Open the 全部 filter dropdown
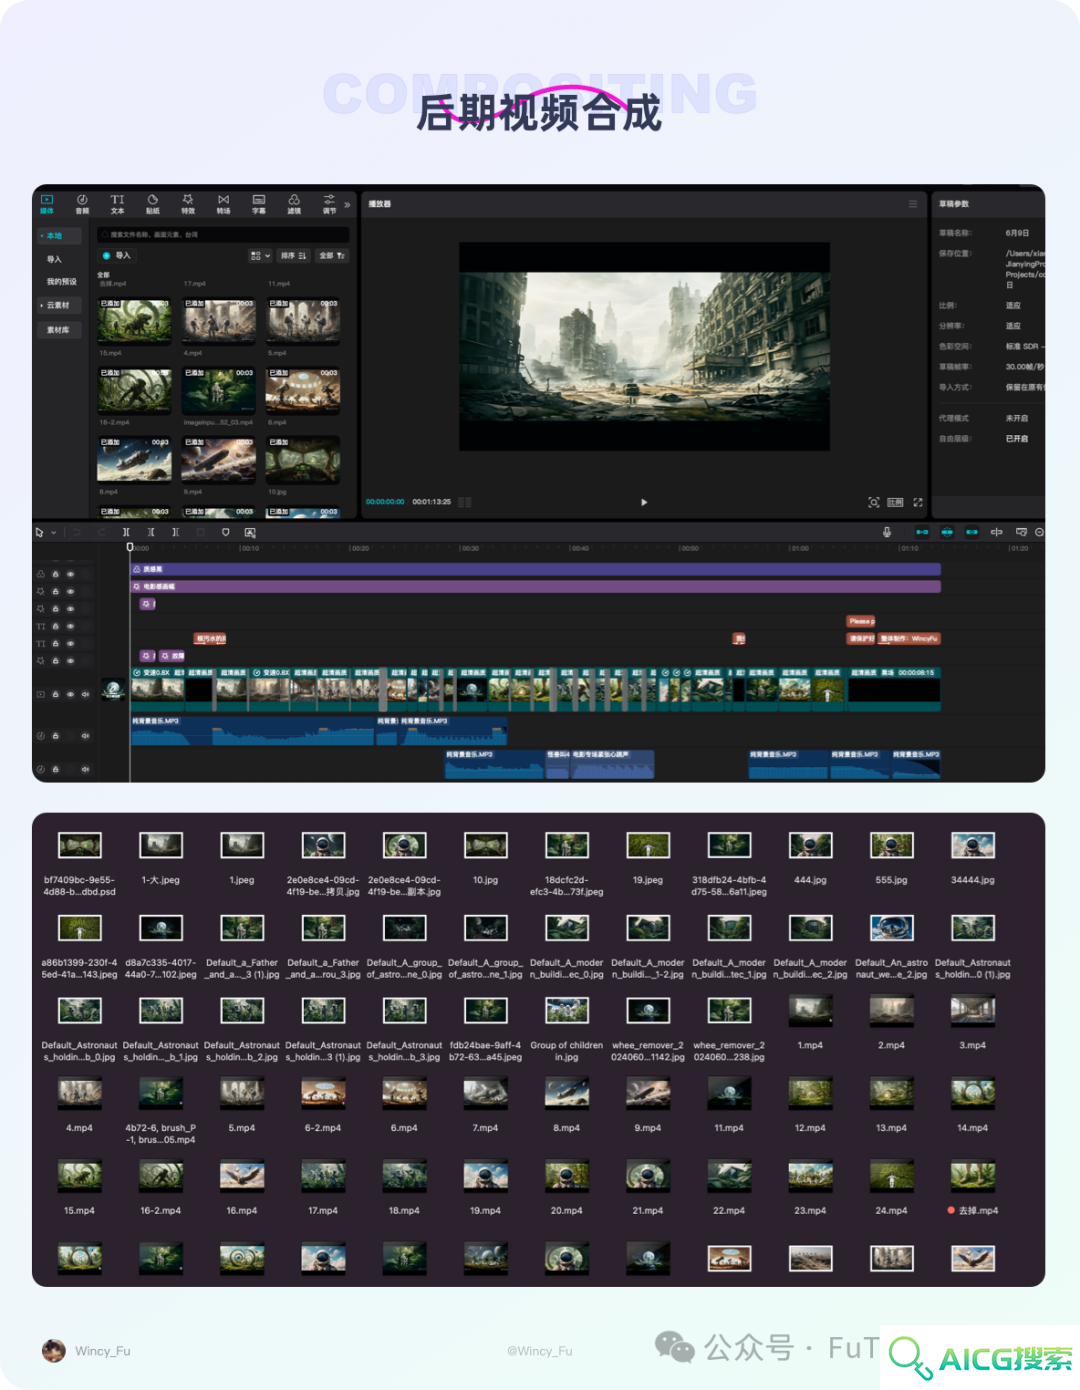This screenshot has height=1390, width=1080. (332, 256)
